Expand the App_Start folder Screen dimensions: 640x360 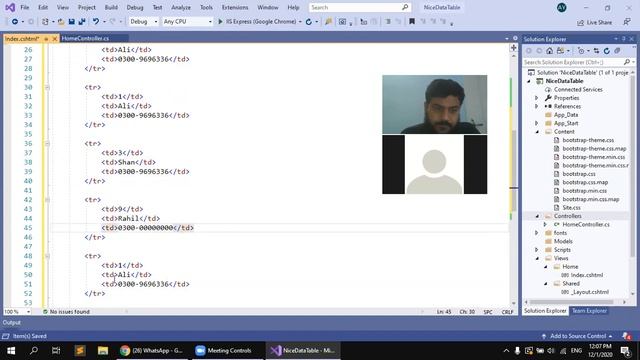pyautogui.click(x=537, y=123)
